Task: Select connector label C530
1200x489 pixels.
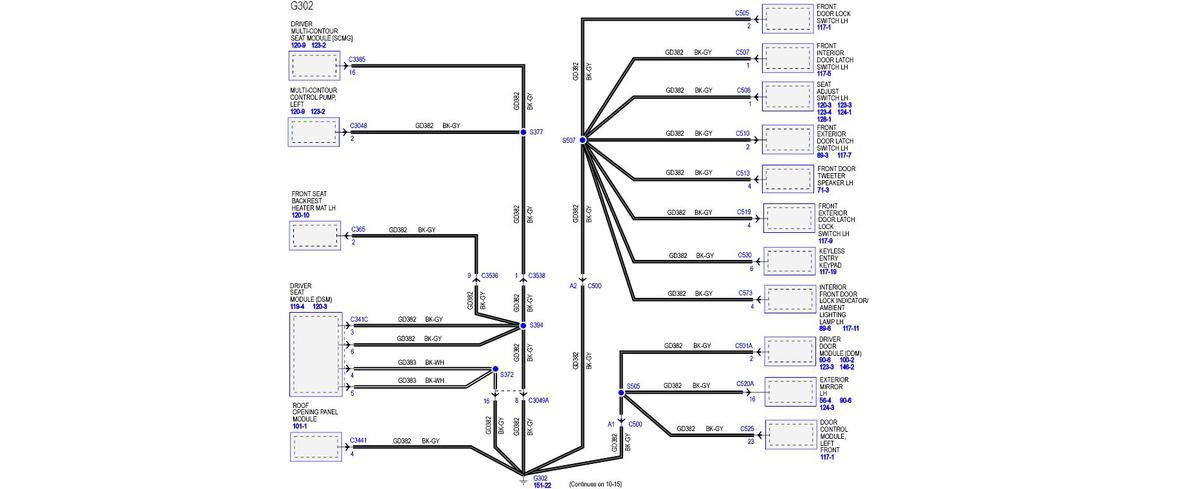Action: click(x=744, y=256)
